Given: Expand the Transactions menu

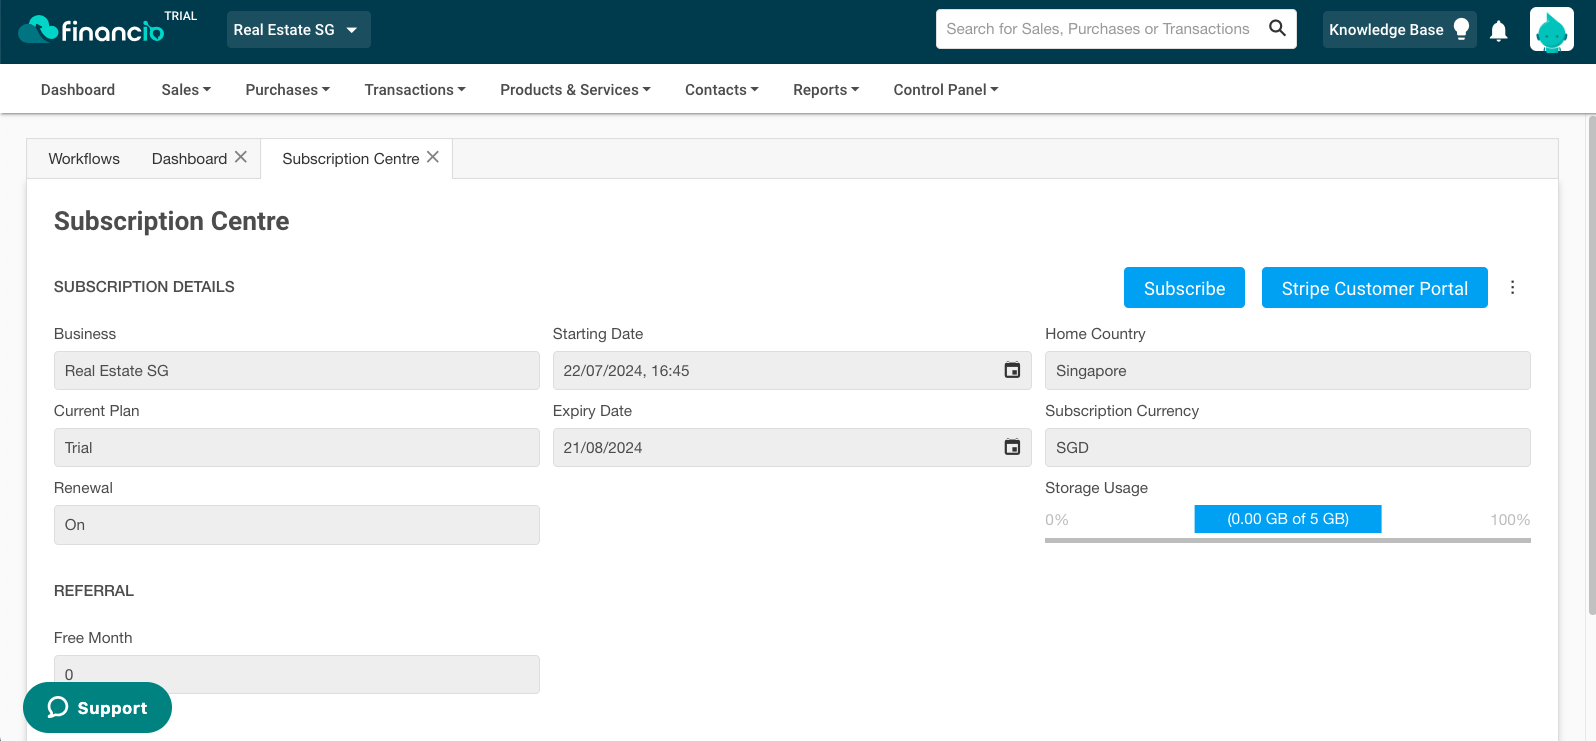Looking at the screenshot, I should click(415, 90).
